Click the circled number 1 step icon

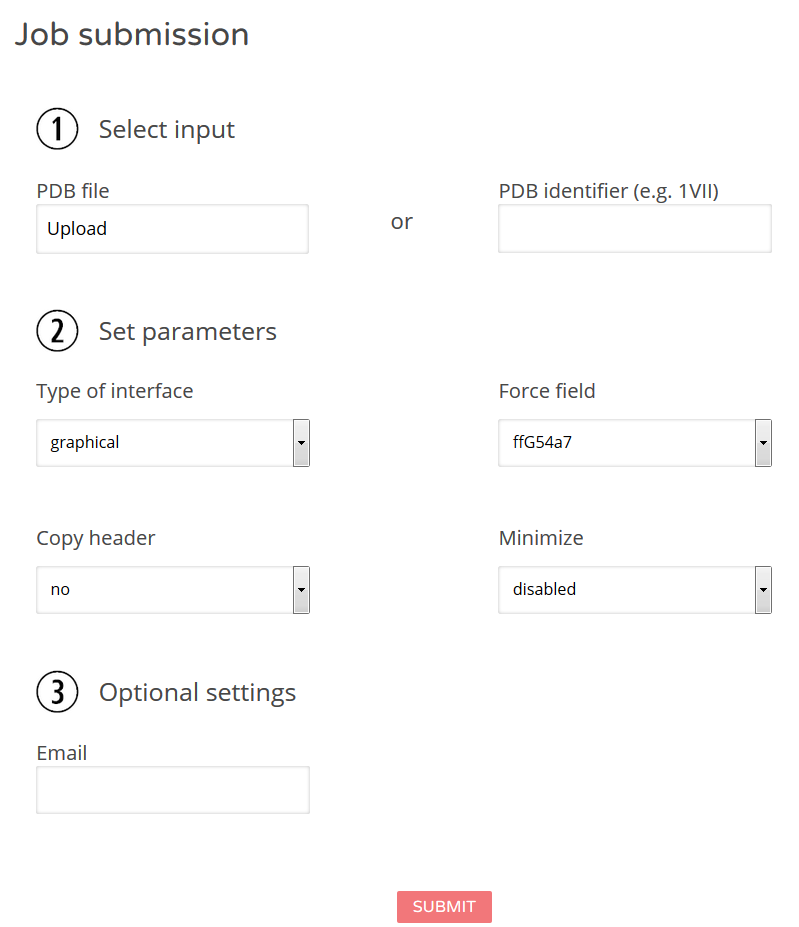point(57,129)
